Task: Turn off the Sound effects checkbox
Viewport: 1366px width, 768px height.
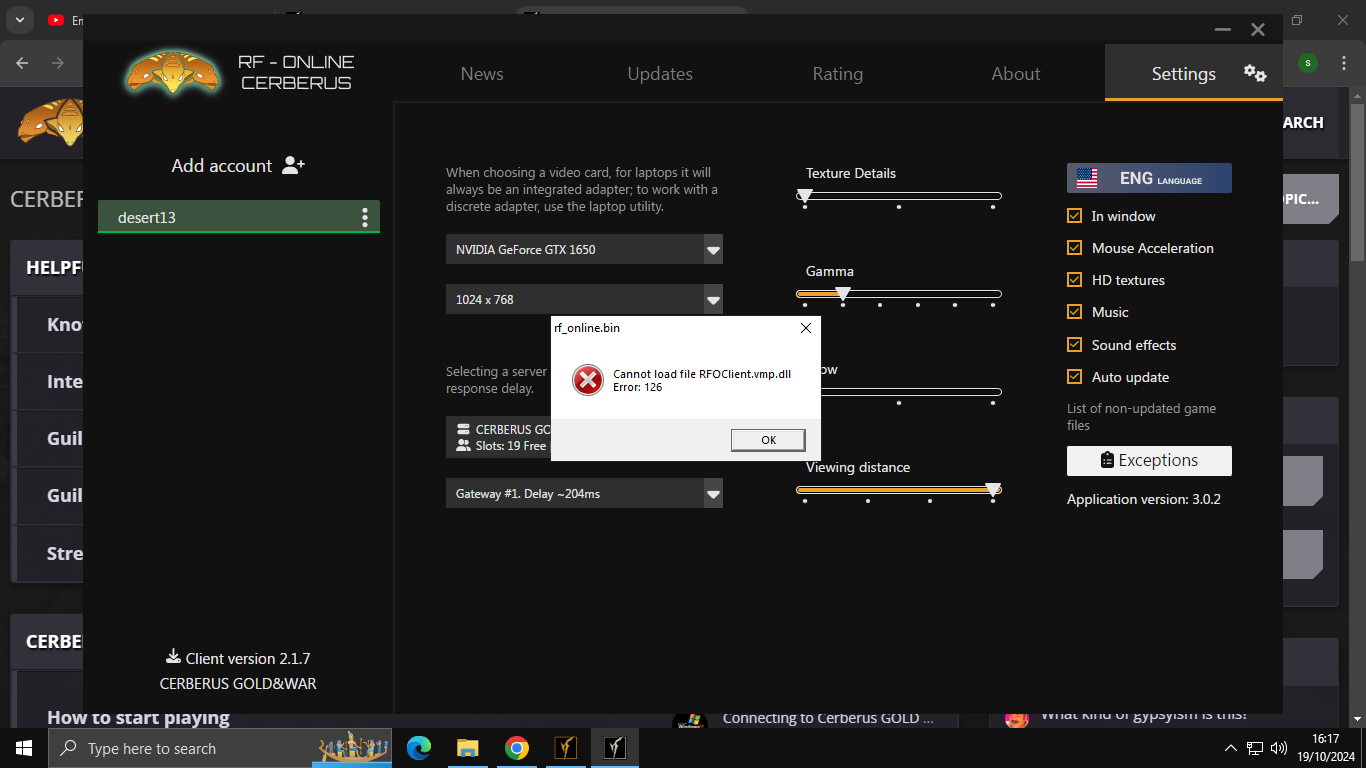Action: [1075, 344]
